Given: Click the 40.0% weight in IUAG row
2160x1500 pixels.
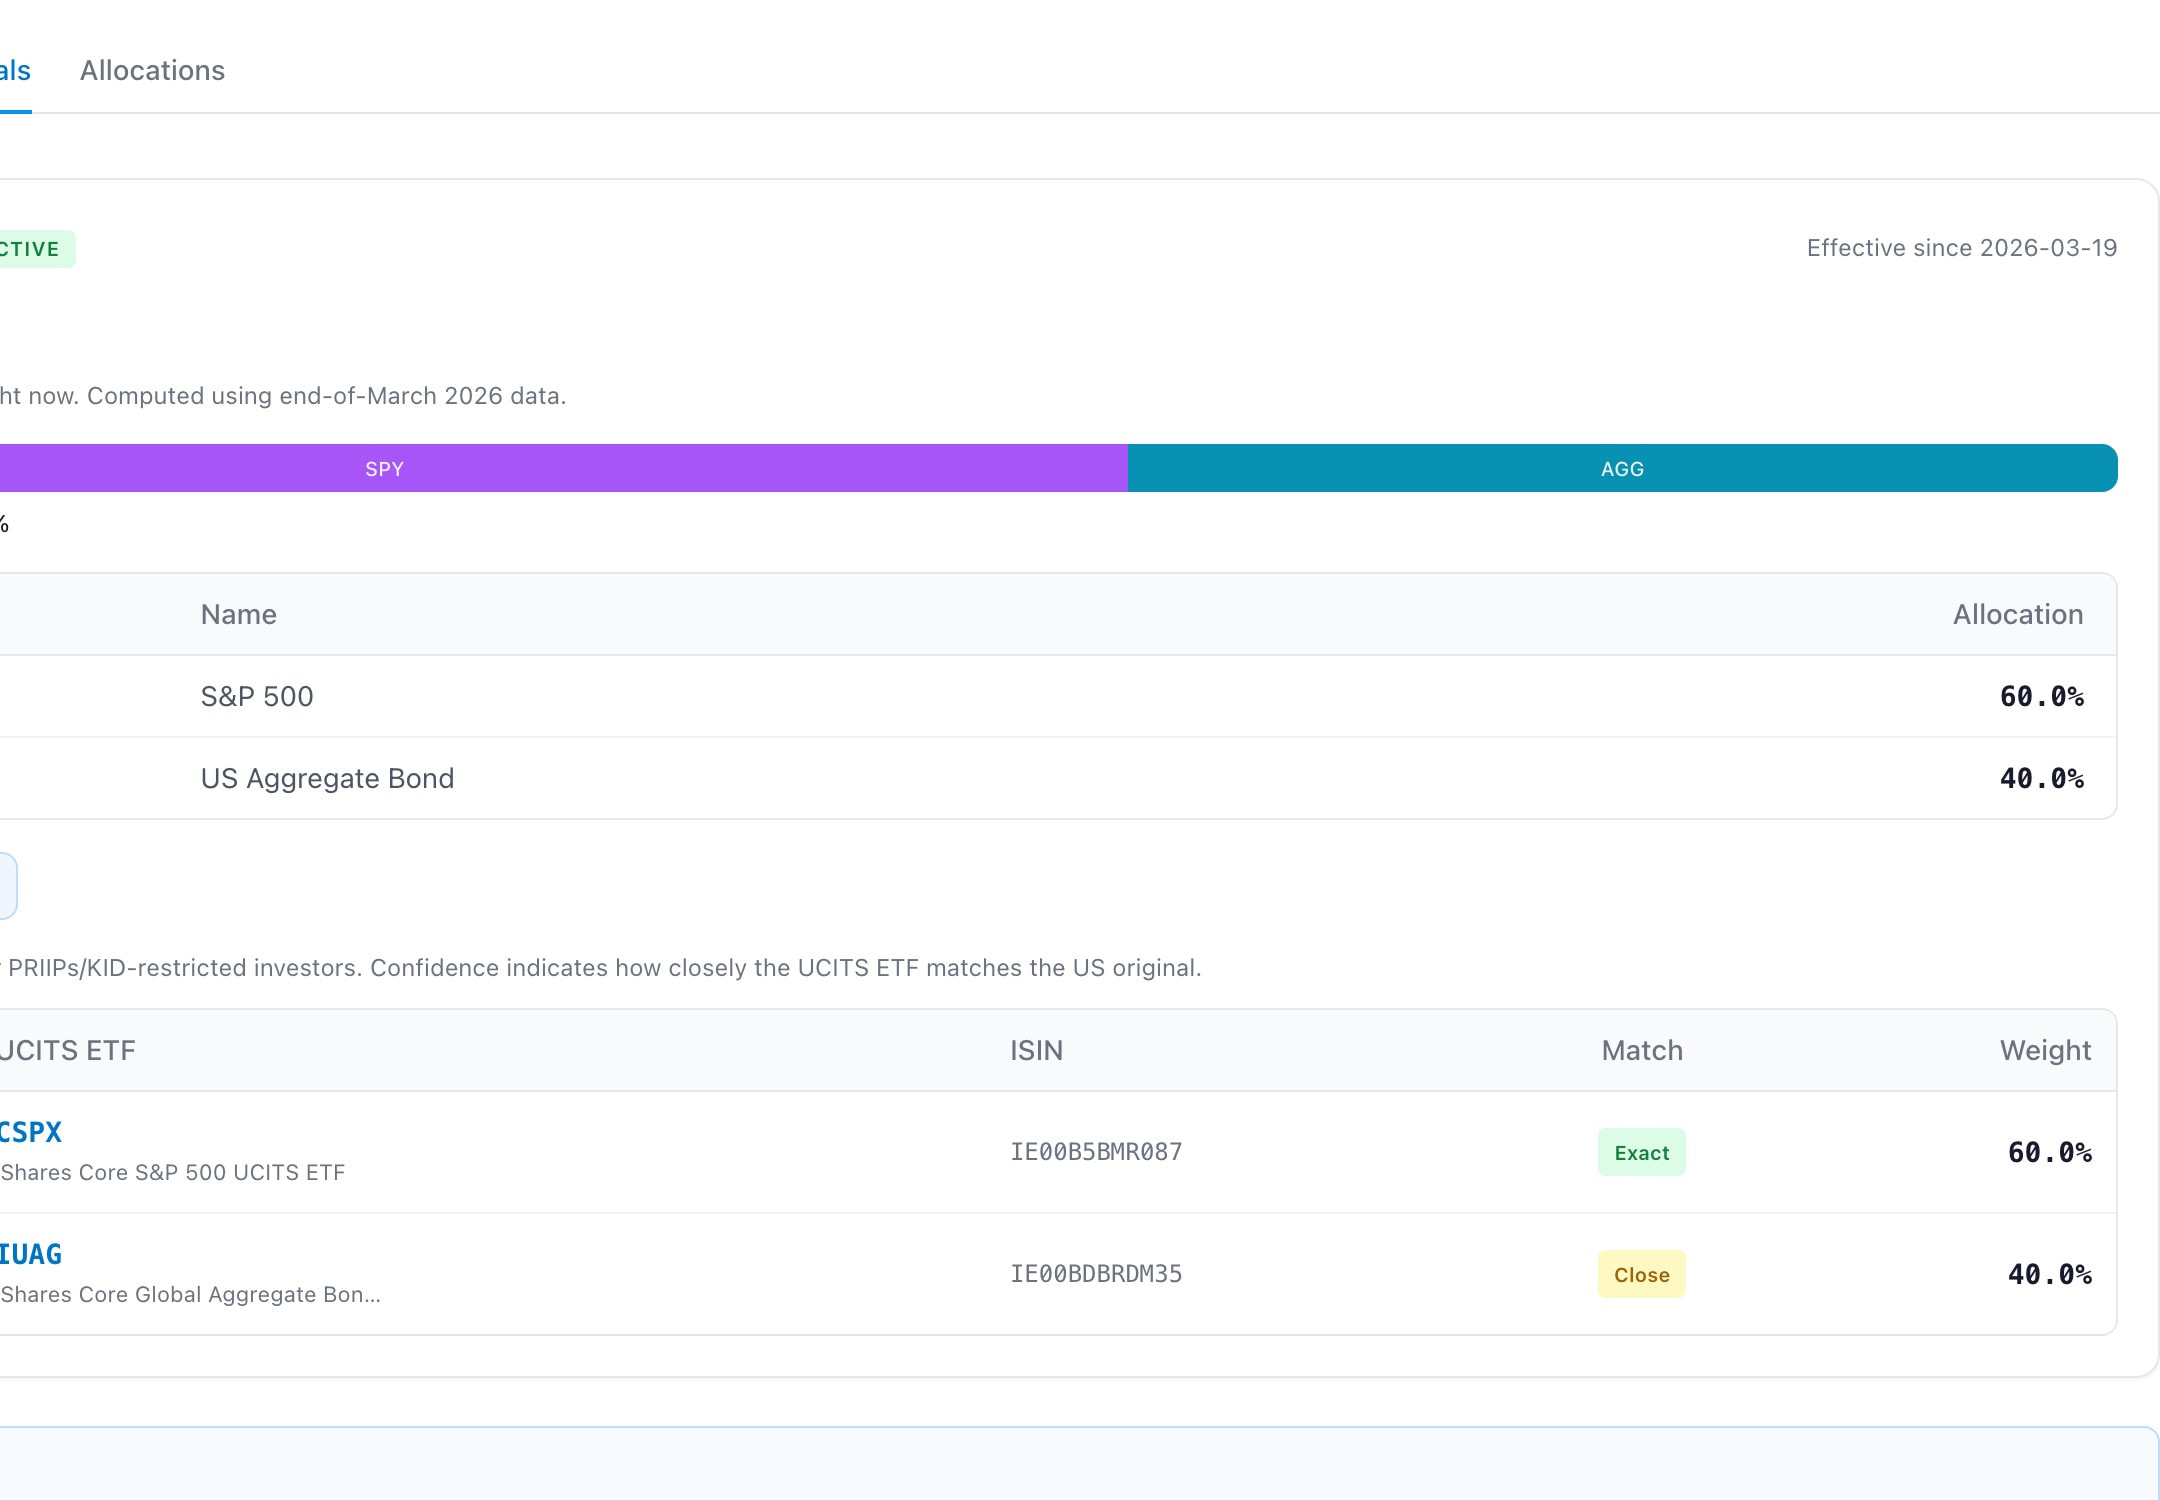Looking at the screenshot, I should [2050, 1274].
